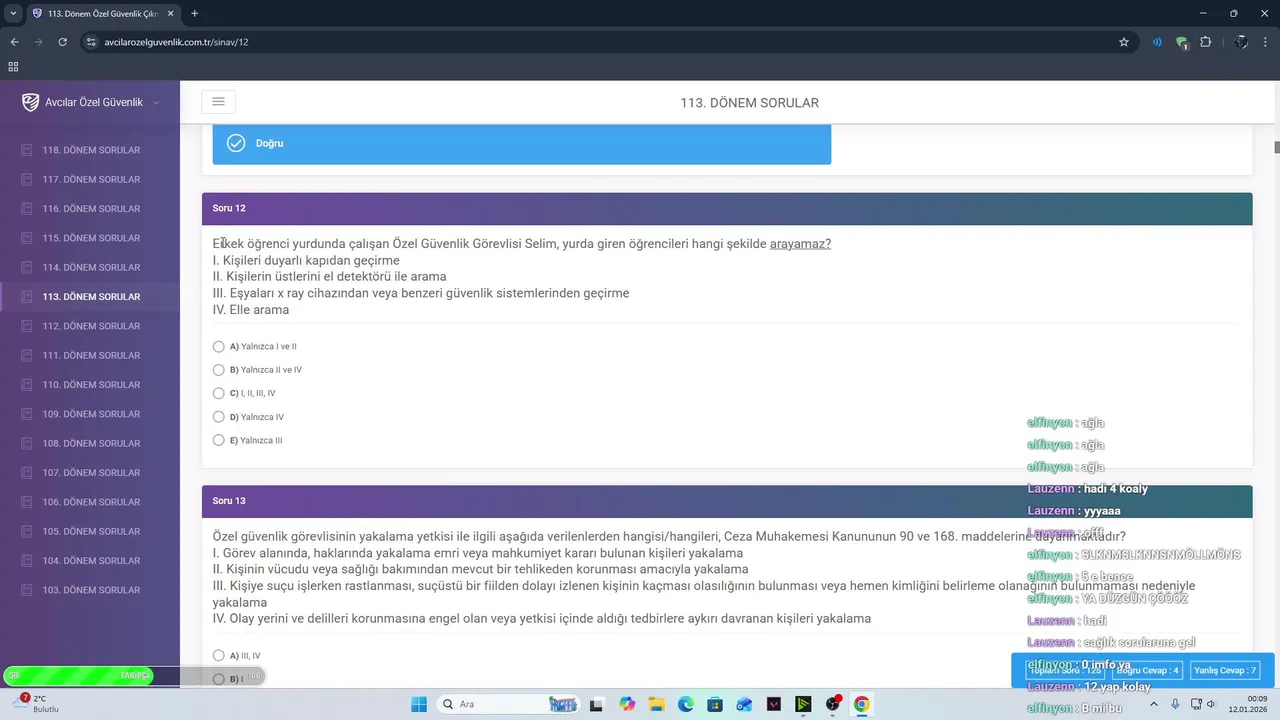The image size is (1280, 720).
Task: Click the list icon beside 118. DÖNEM SORULAR
Action: tap(27, 150)
